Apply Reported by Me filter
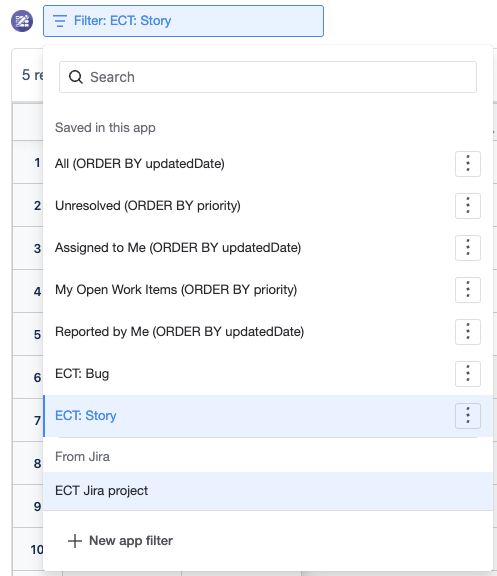This screenshot has height=576, width=497. pyautogui.click(x=179, y=332)
